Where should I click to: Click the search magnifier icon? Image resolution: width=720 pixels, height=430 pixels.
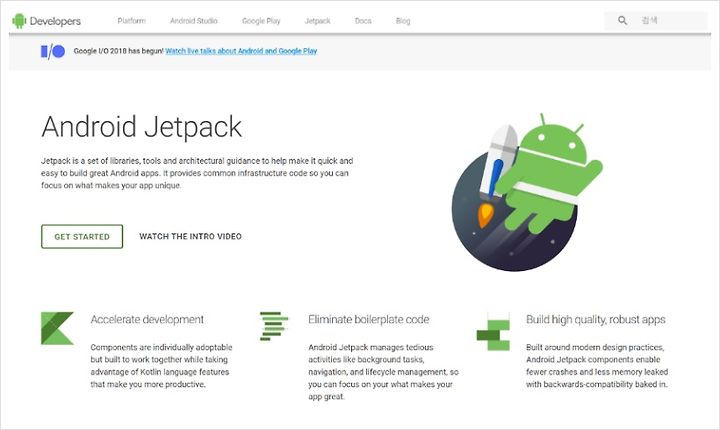click(x=622, y=21)
